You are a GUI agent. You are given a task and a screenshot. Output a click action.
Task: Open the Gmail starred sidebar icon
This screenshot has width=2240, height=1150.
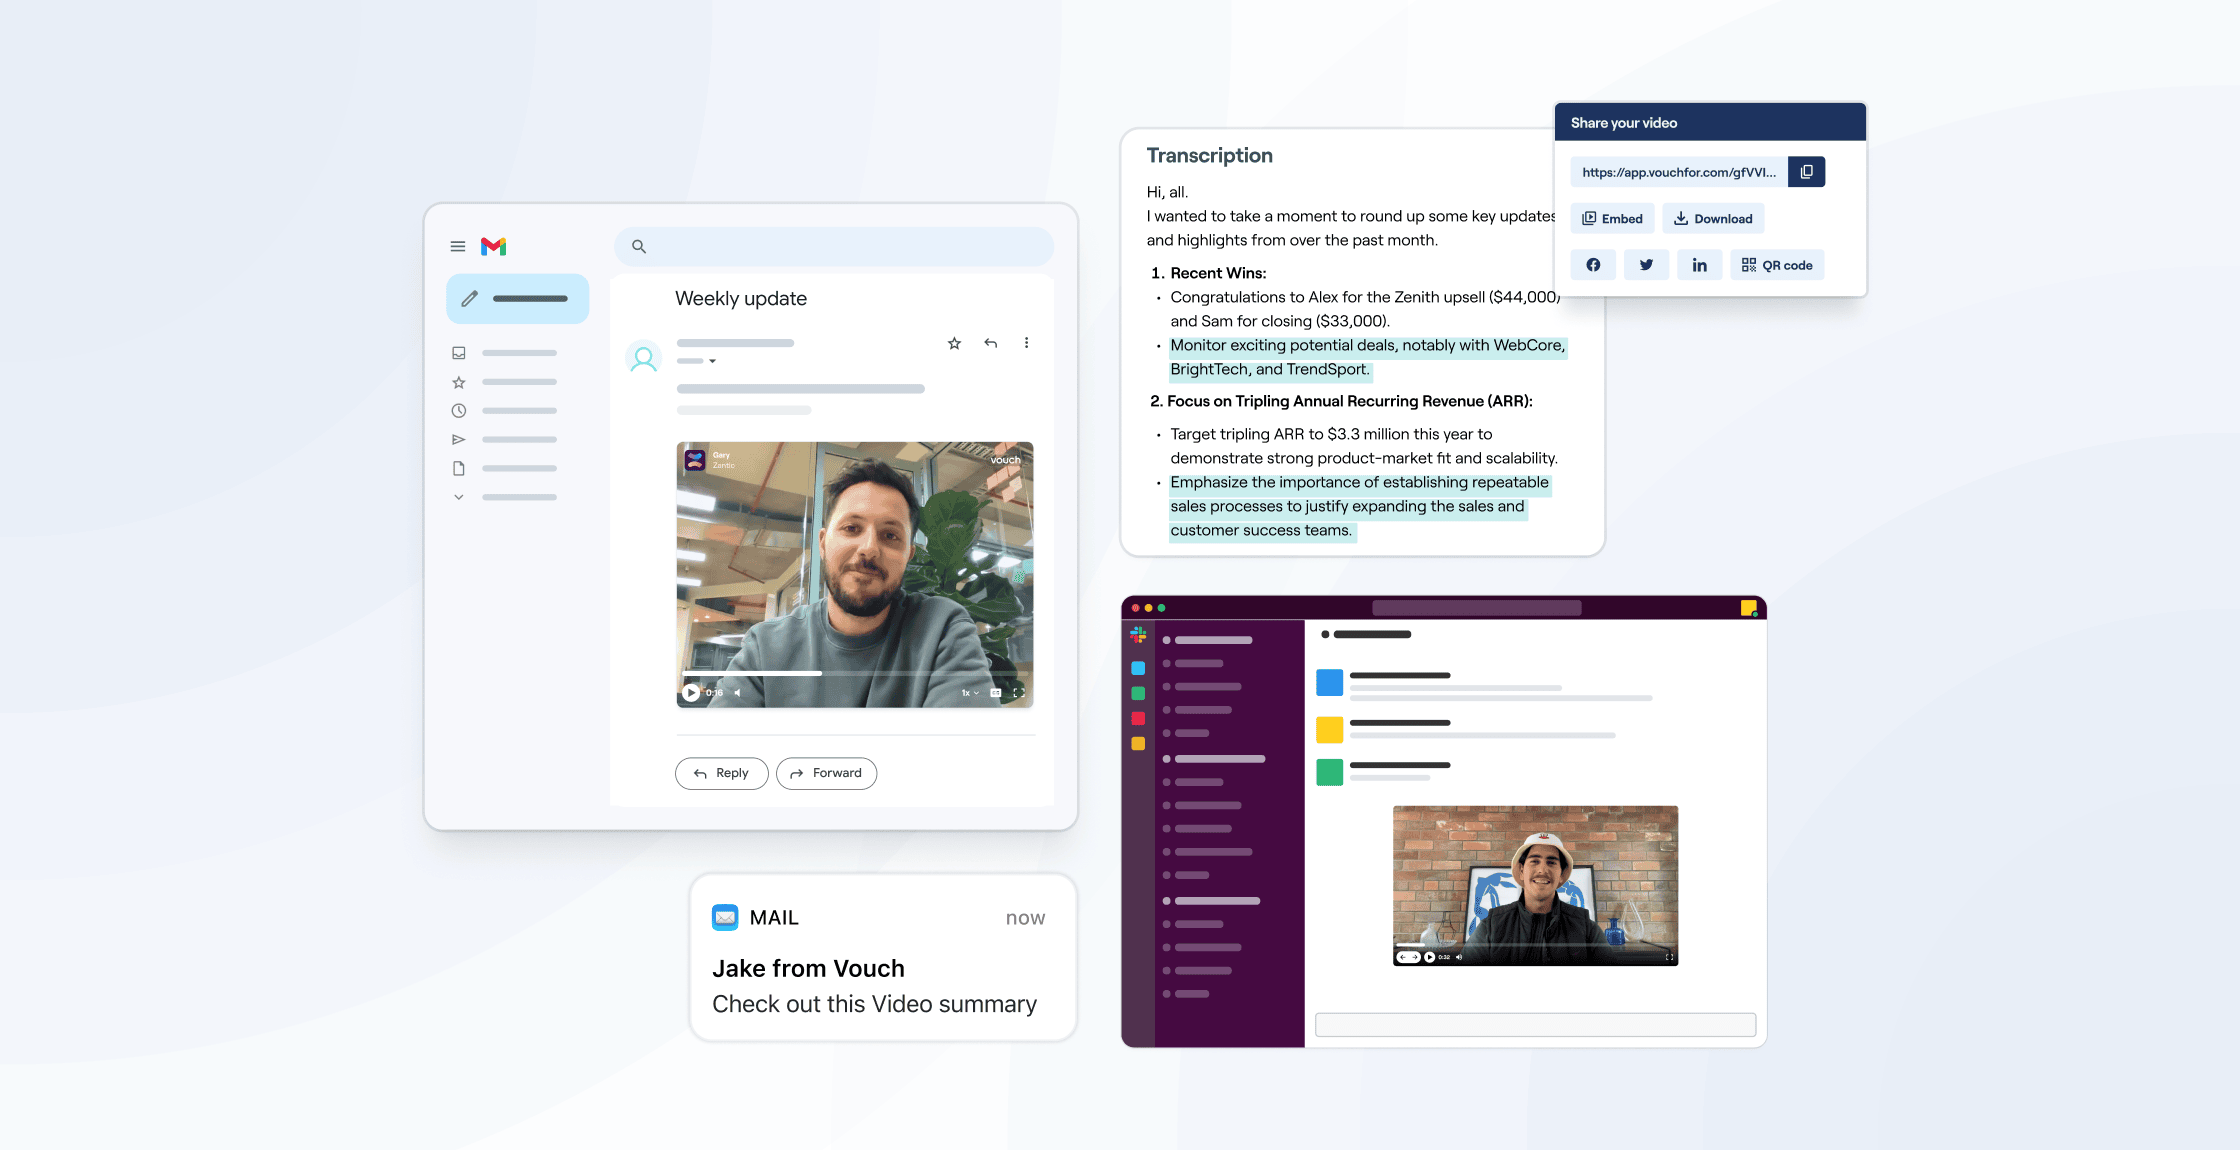459,382
